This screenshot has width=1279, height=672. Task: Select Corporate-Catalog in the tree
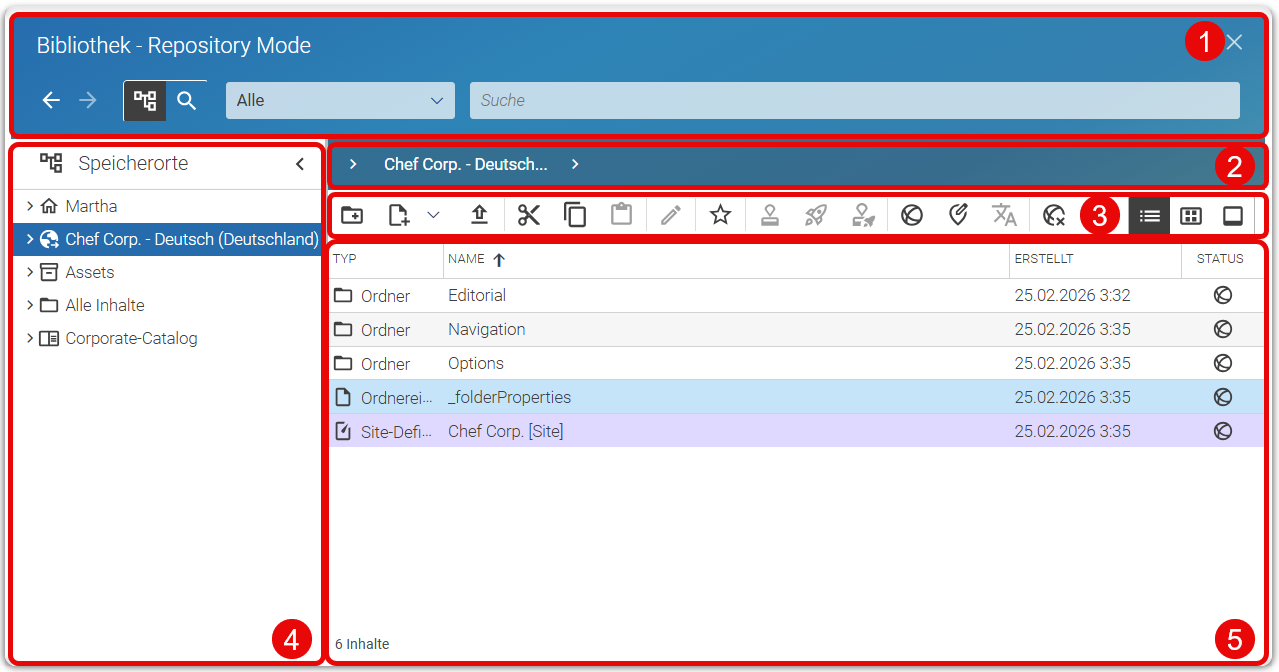coord(131,338)
